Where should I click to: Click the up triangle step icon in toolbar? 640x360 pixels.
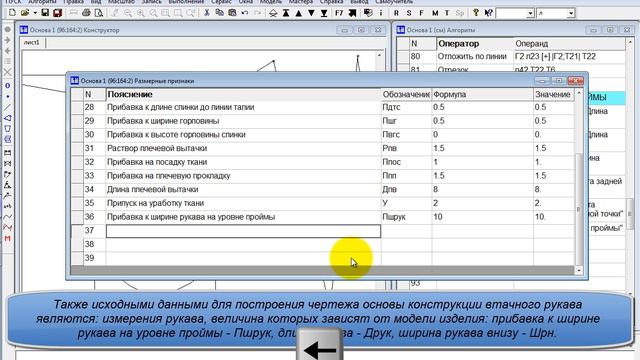tap(299, 13)
